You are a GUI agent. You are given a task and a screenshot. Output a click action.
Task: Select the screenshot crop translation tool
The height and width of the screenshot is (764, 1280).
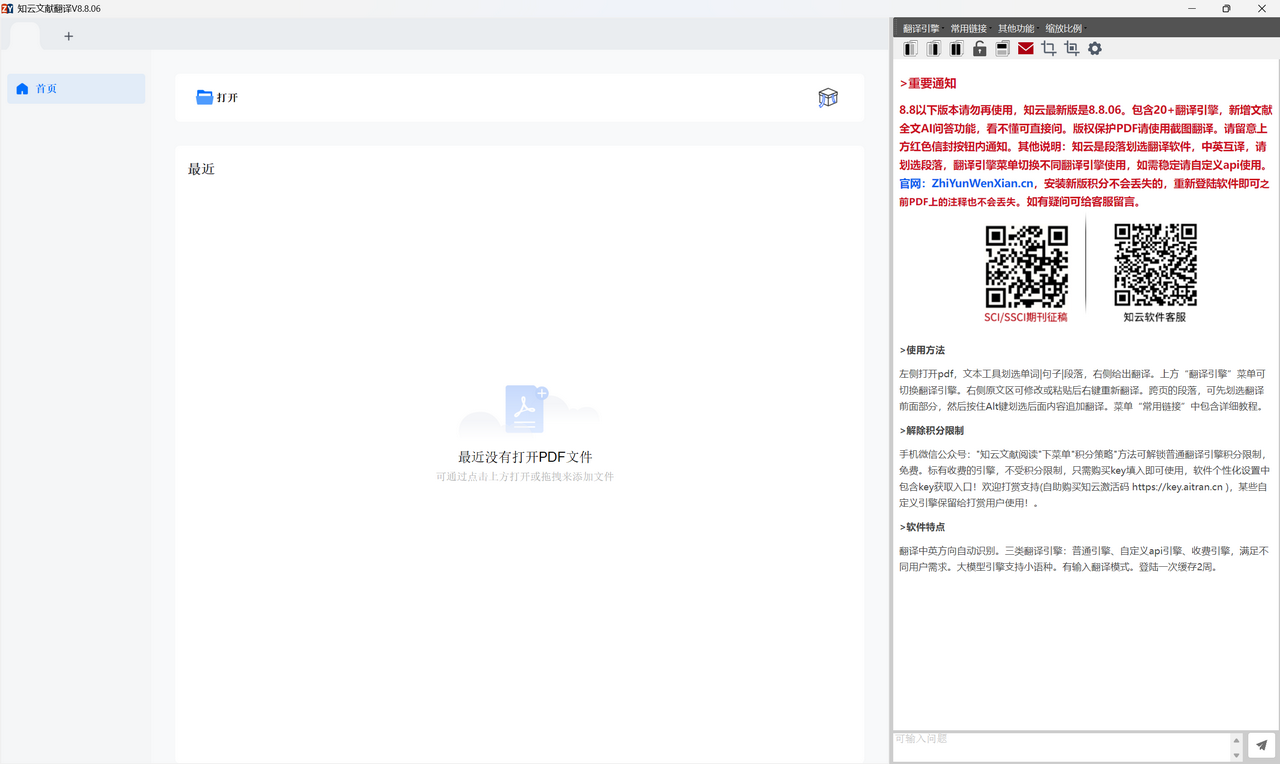point(1048,49)
